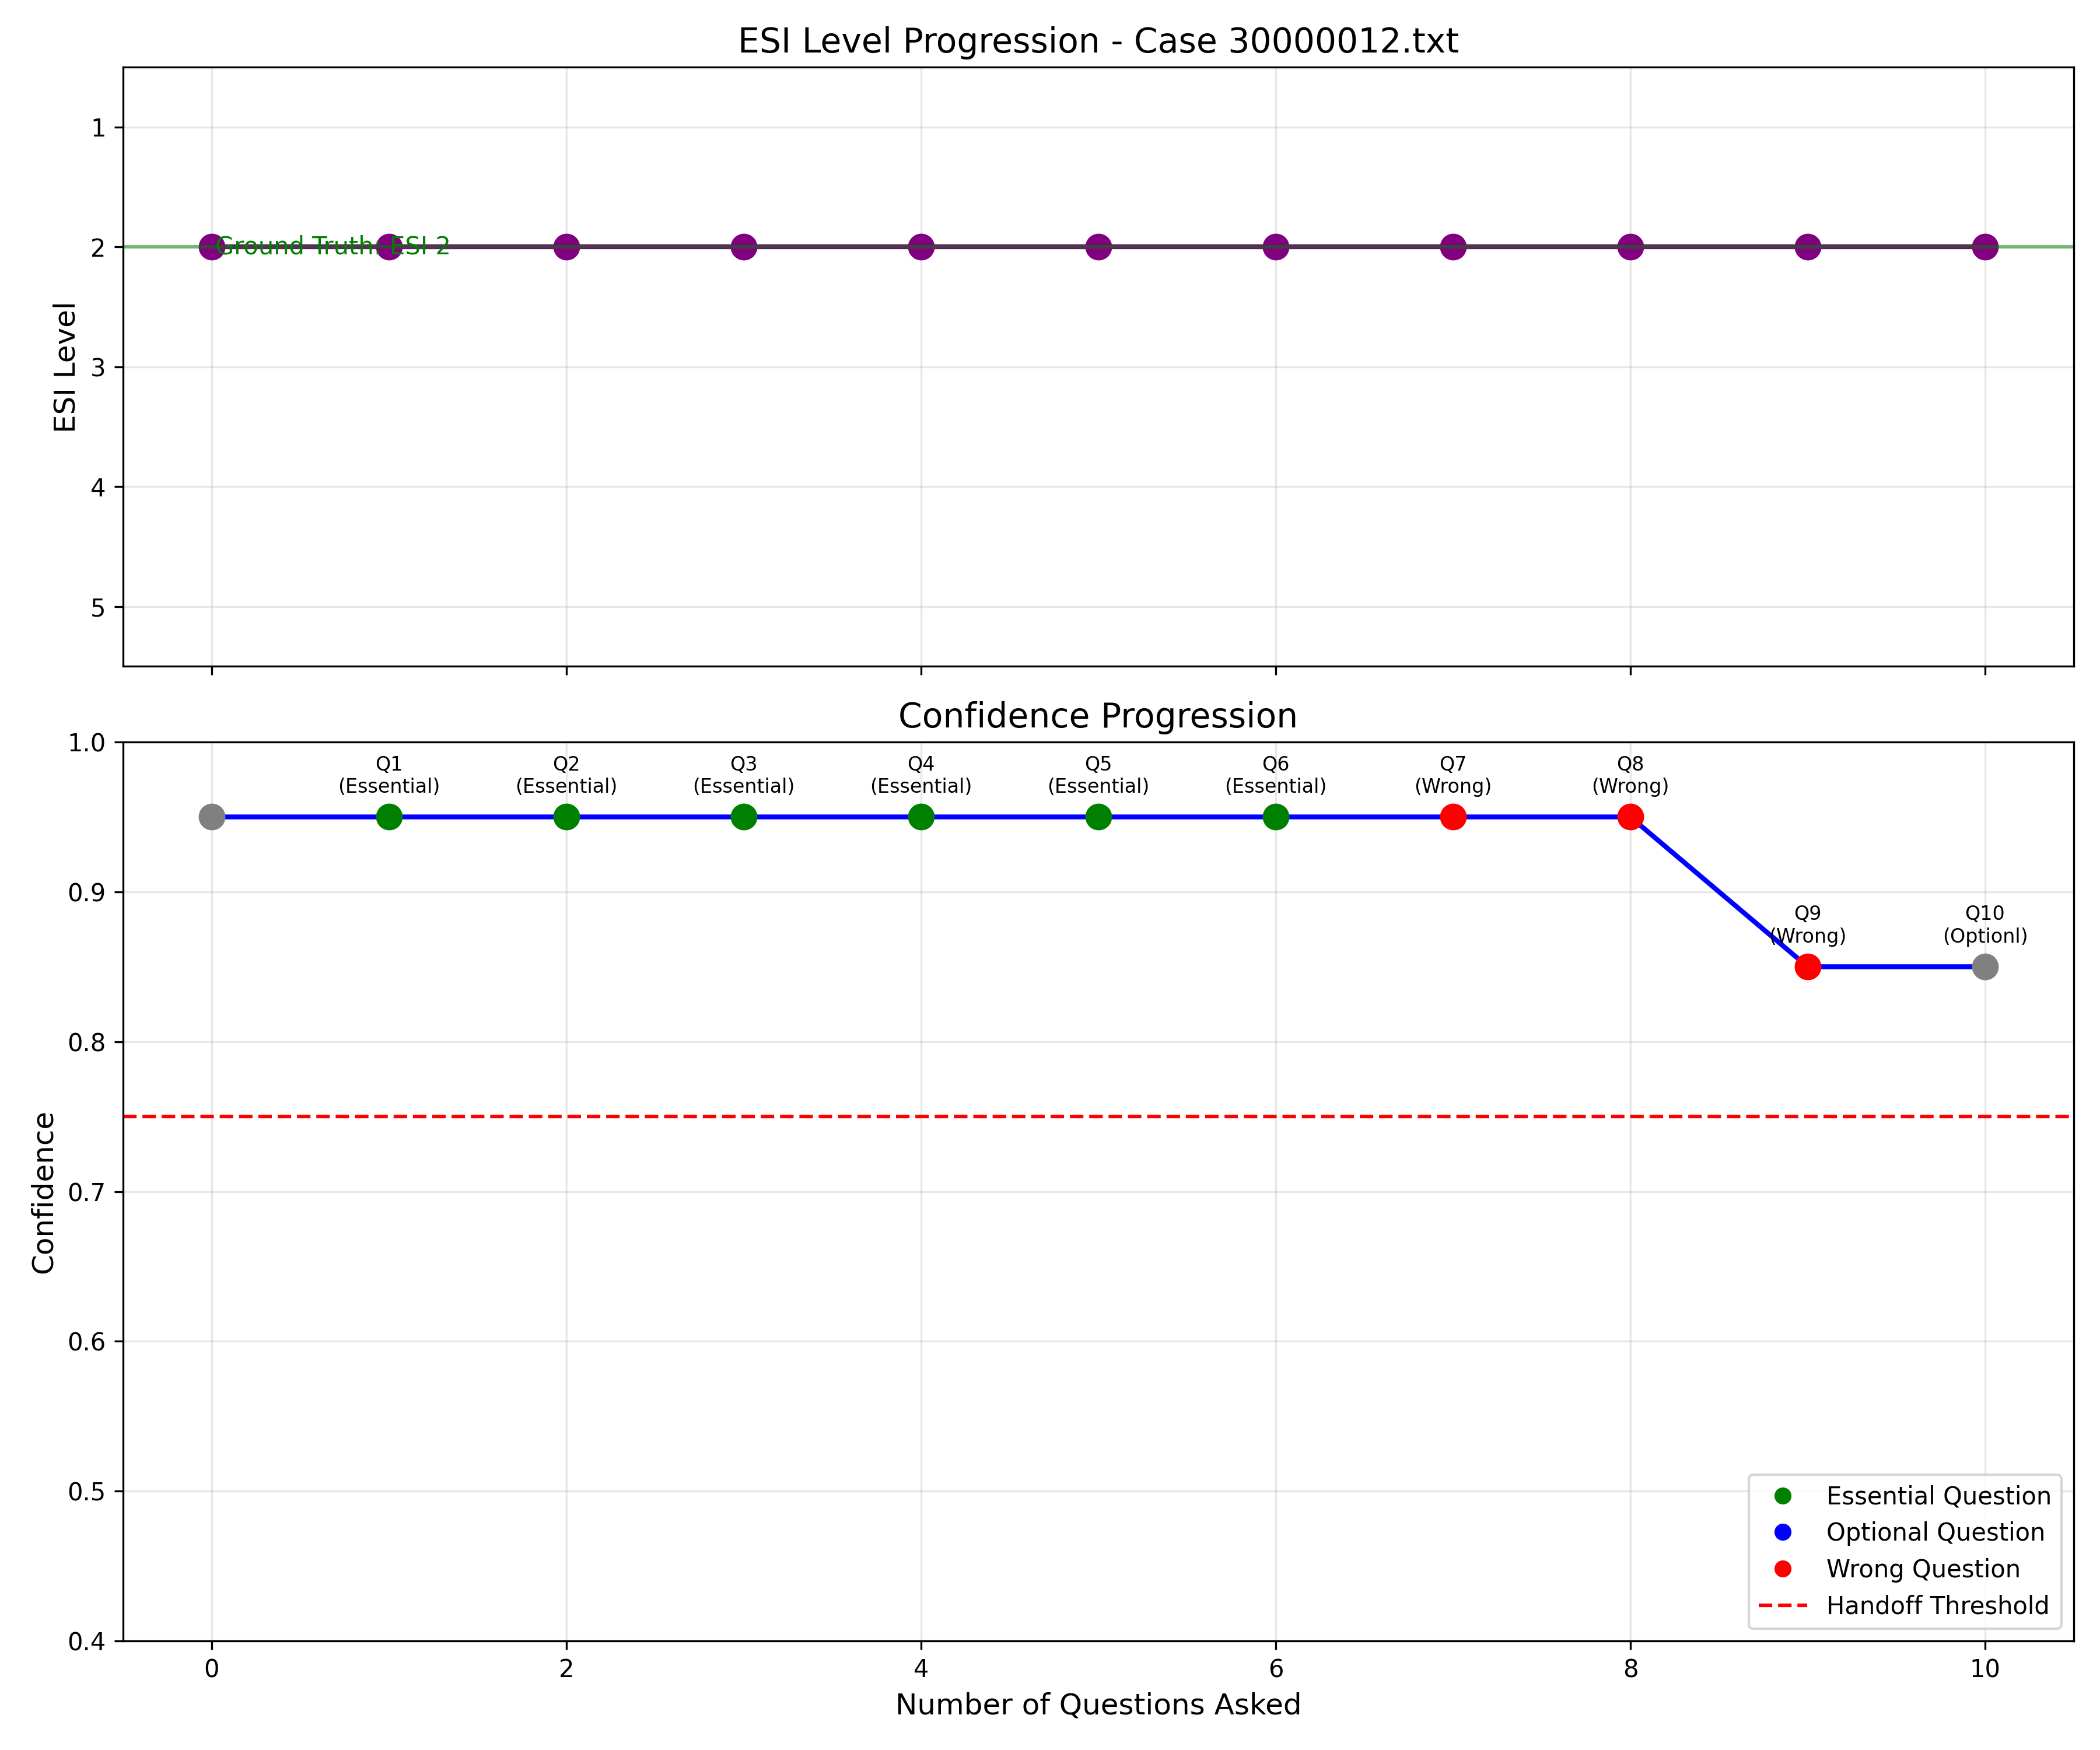This screenshot has height=1750, width=2100.
Task: Click the '10' tick on the questions axis
Action: pos(1985,1669)
